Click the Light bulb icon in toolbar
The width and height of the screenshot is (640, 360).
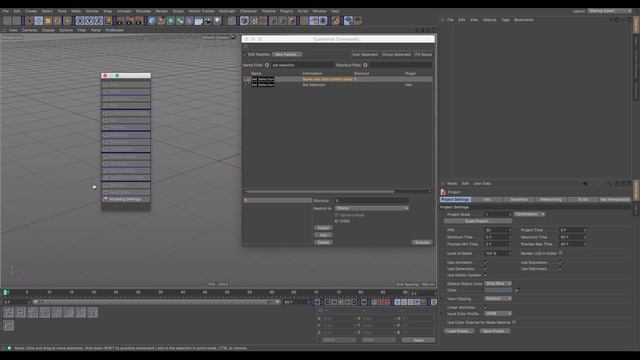coord(218,21)
